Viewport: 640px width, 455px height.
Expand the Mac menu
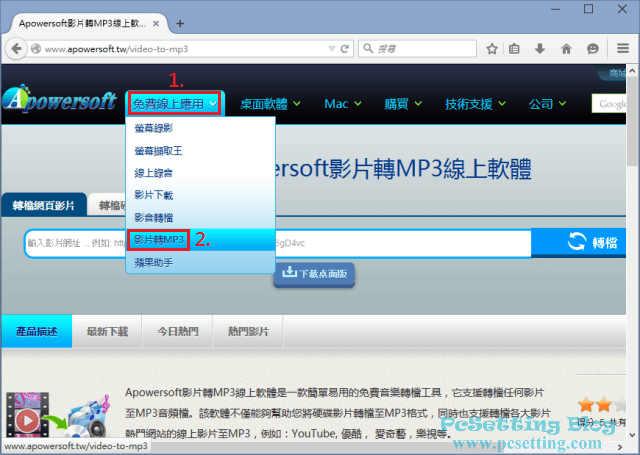342,104
